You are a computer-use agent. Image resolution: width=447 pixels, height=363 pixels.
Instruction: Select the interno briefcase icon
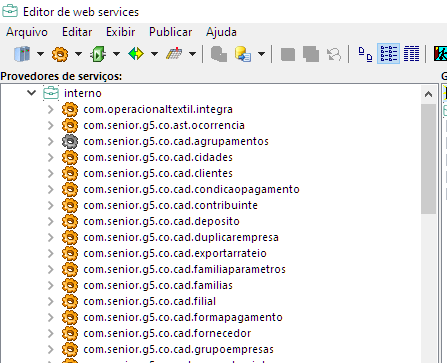coord(51,93)
